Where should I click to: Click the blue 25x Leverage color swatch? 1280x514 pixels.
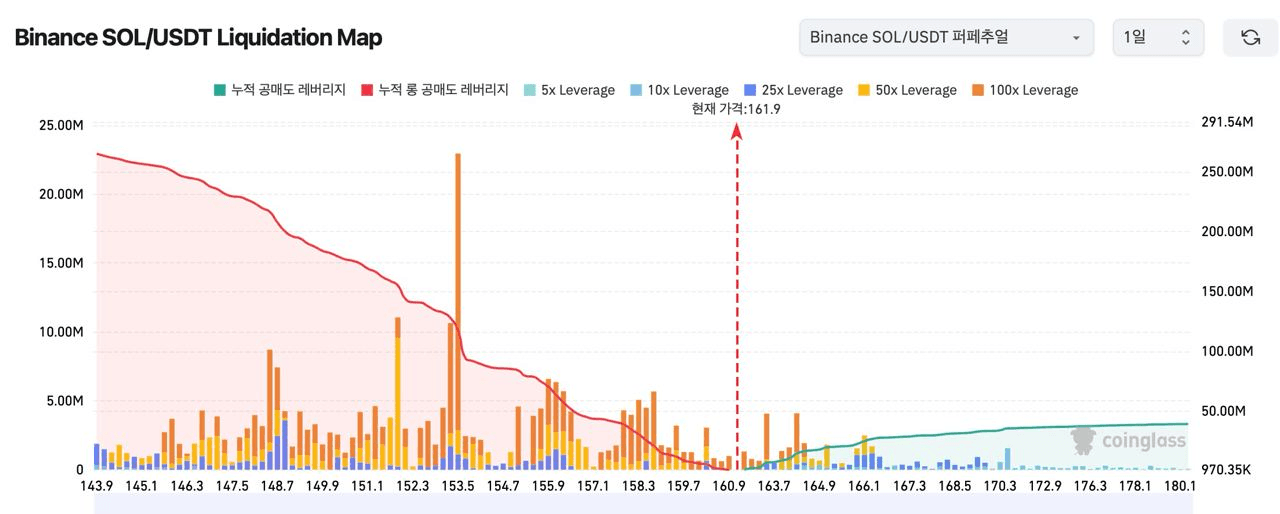750,90
